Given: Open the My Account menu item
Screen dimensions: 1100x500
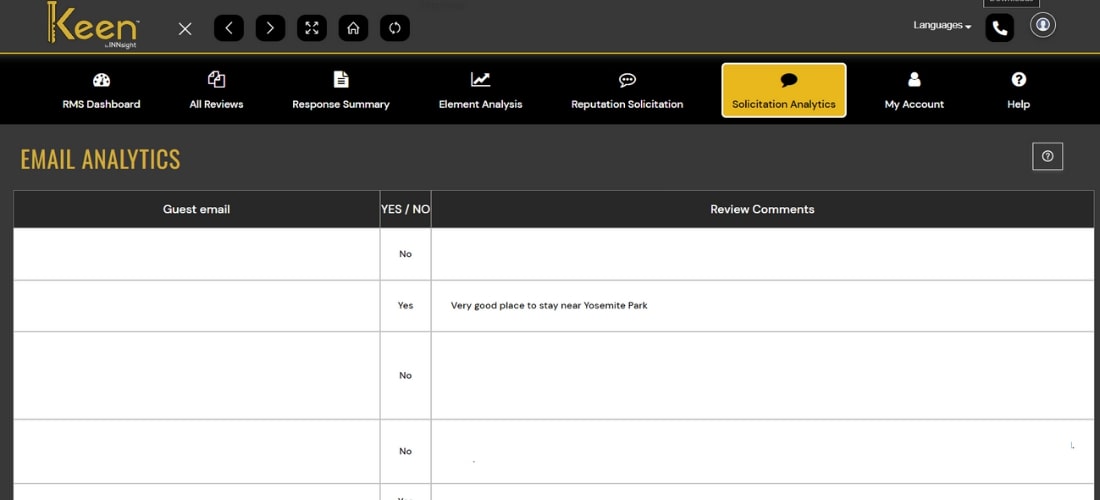Looking at the screenshot, I should pos(914,90).
